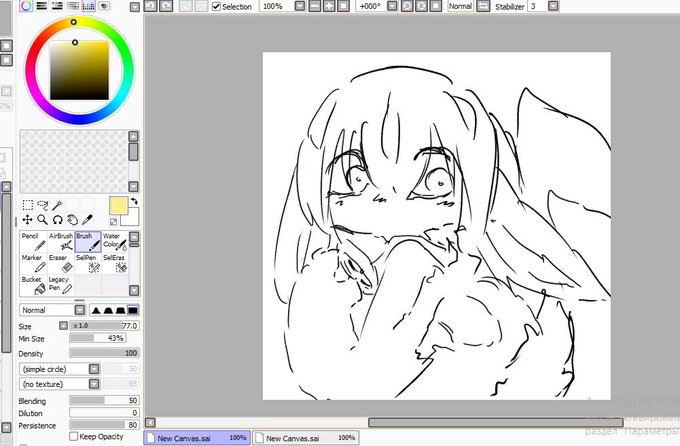Image resolution: width=680 pixels, height=446 pixels.
Task: Choose the SelPen tool
Action: 88,263
